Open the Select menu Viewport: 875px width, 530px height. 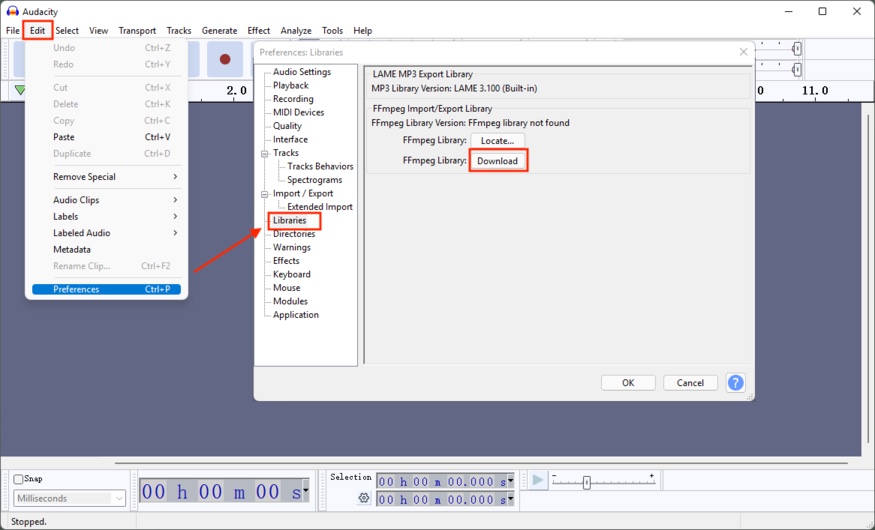(67, 31)
